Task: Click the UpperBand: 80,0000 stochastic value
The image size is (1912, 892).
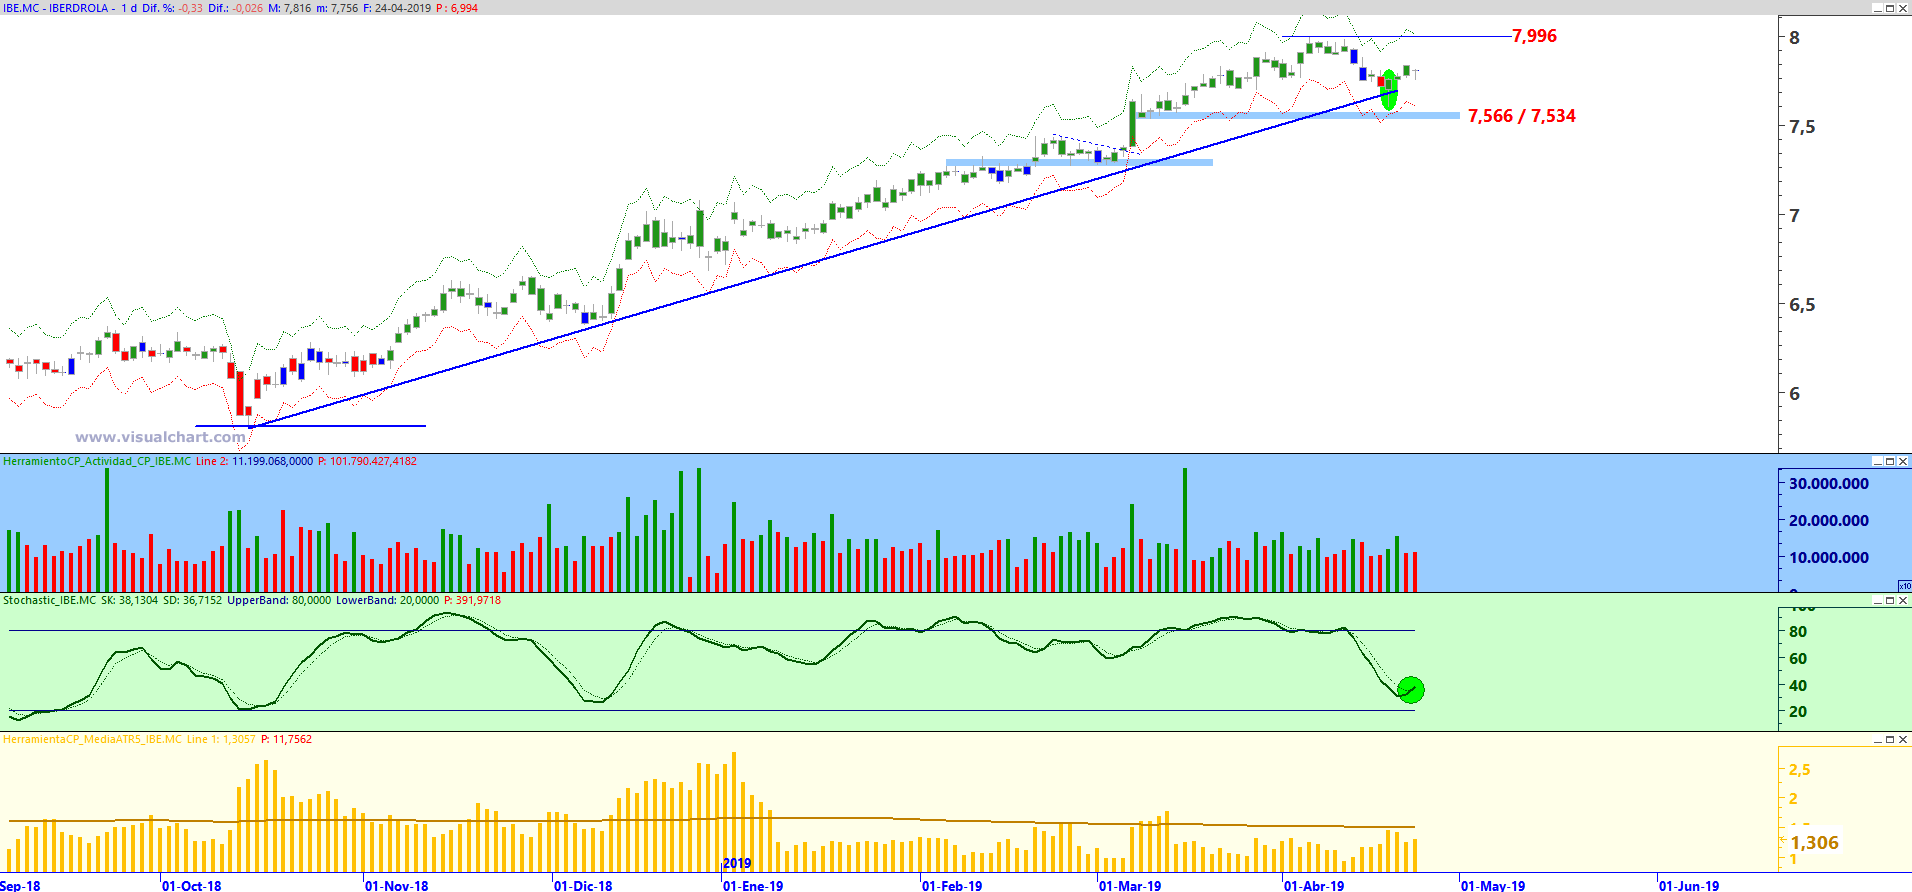Action: (279, 600)
